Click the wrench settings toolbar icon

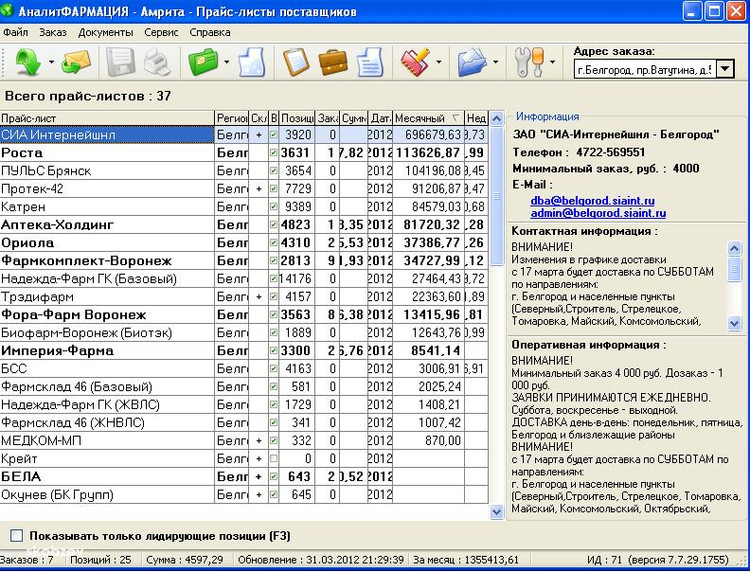(x=529, y=63)
